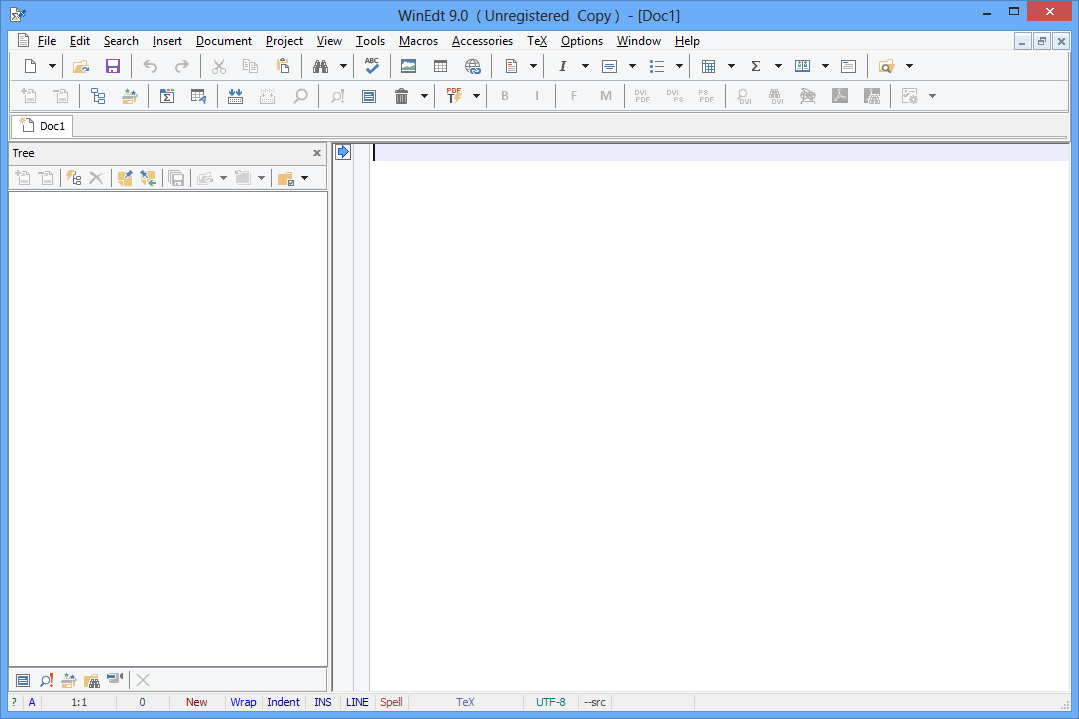
Task: Start the ABC spell check tool
Action: [371, 66]
